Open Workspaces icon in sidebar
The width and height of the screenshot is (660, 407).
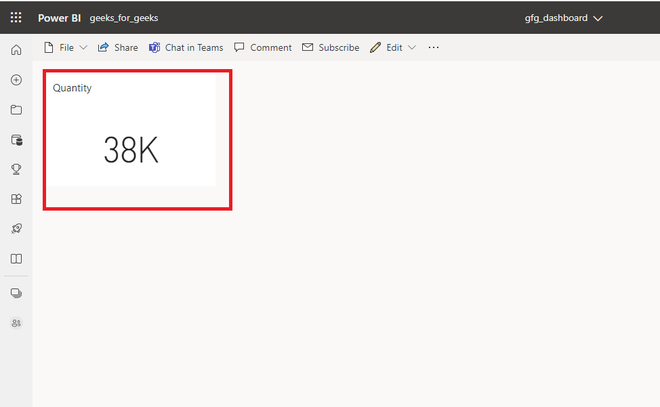pos(16,293)
